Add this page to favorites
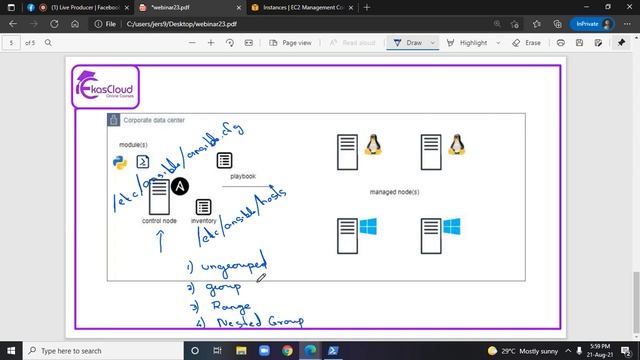This screenshot has width=640, height=360. pos(515,24)
